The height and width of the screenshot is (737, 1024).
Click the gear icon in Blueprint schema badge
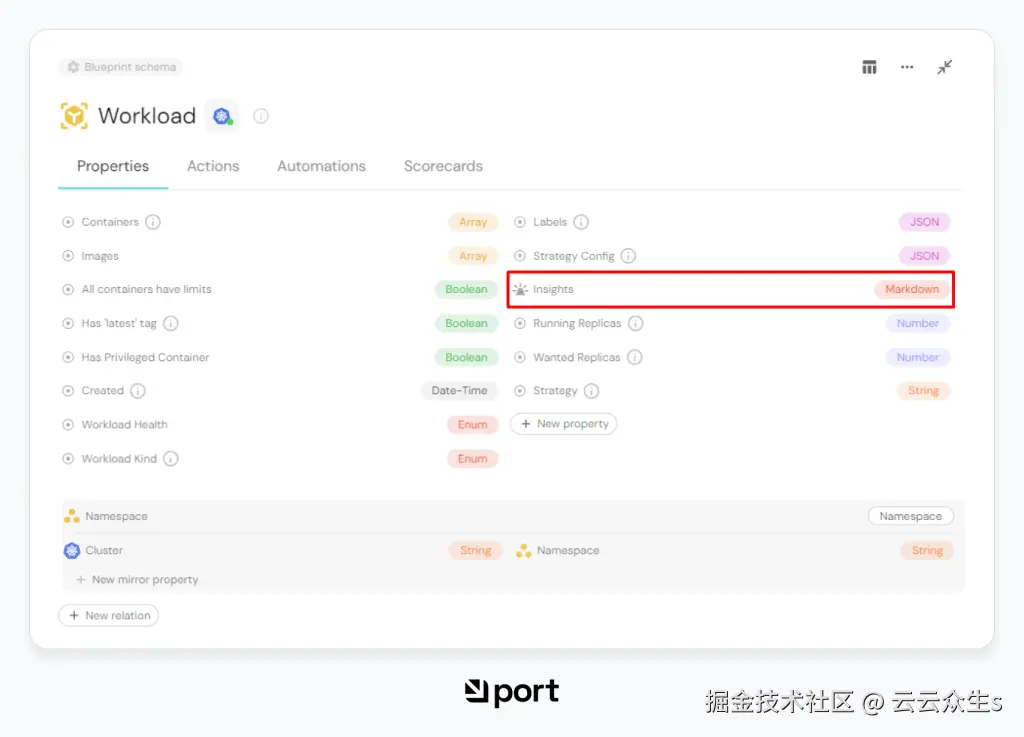pos(73,67)
